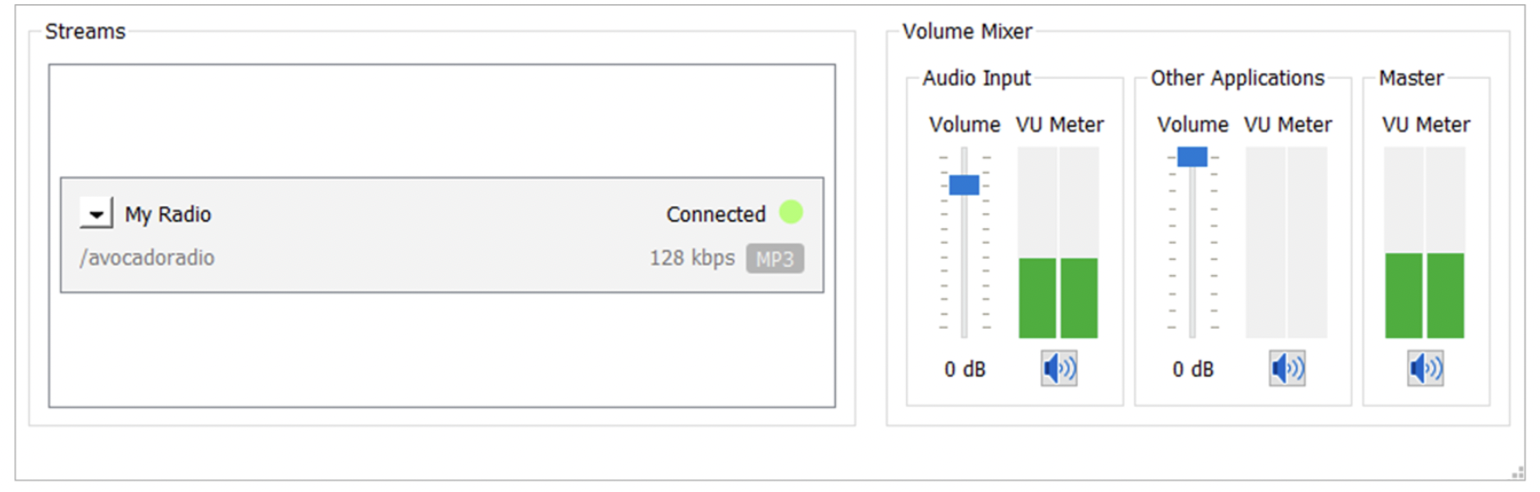The width and height of the screenshot is (1540, 492).
Task: Click the window resize grip corner
Action: pyautogui.click(x=1517, y=472)
